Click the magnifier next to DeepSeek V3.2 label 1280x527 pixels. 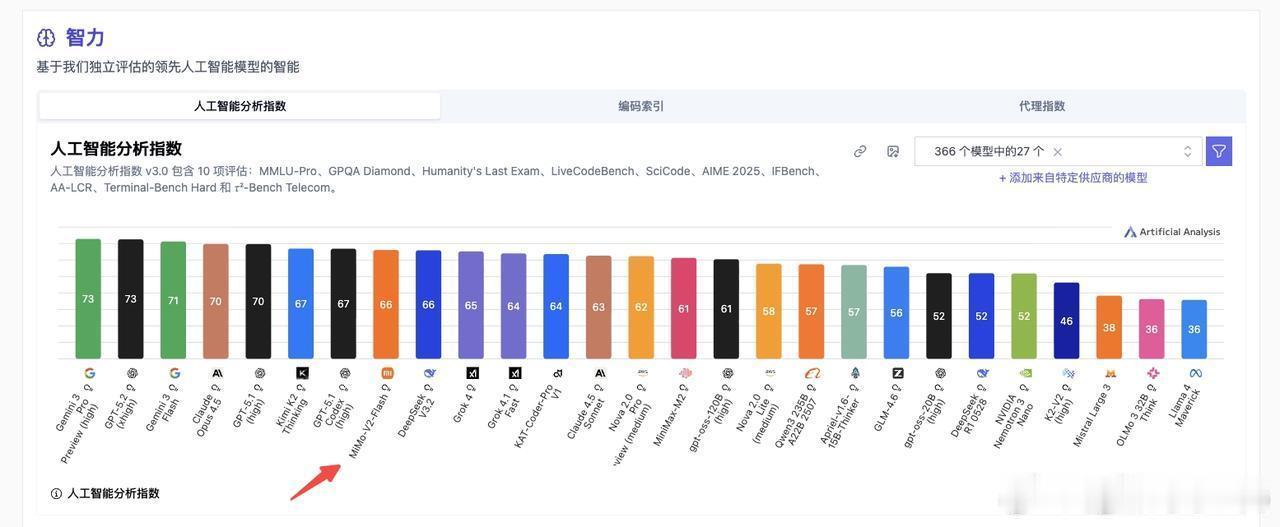pyautogui.click(x=429, y=388)
